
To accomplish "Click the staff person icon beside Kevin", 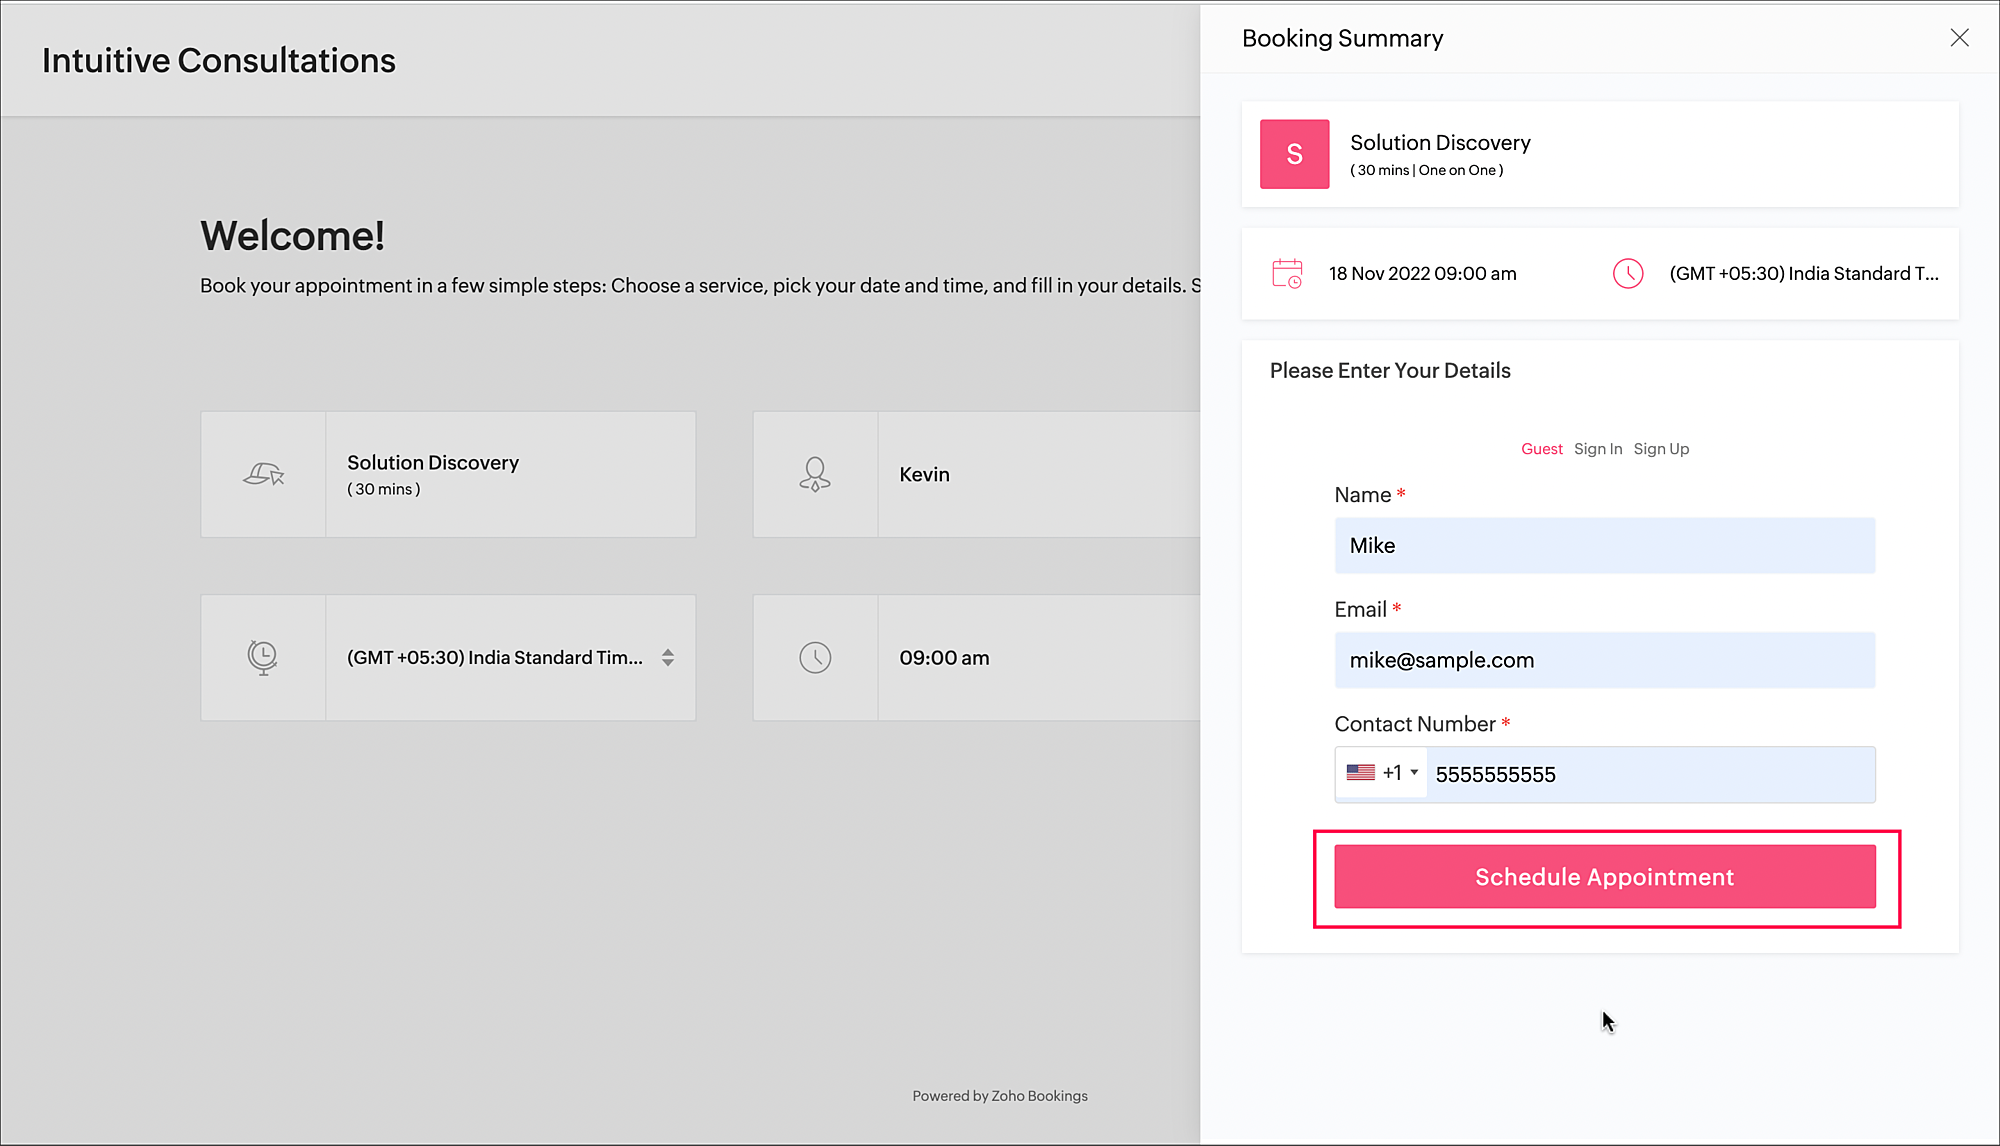I will pos(815,474).
